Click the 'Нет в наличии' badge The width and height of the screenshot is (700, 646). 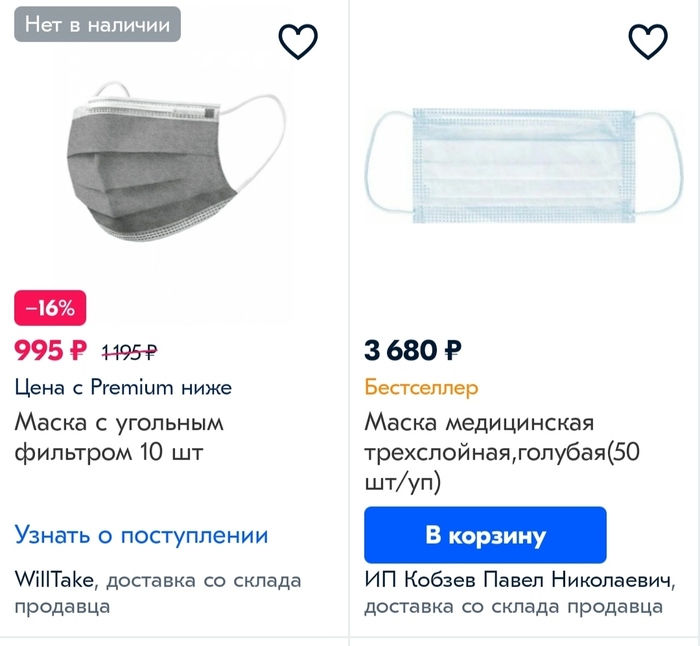click(97, 25)
